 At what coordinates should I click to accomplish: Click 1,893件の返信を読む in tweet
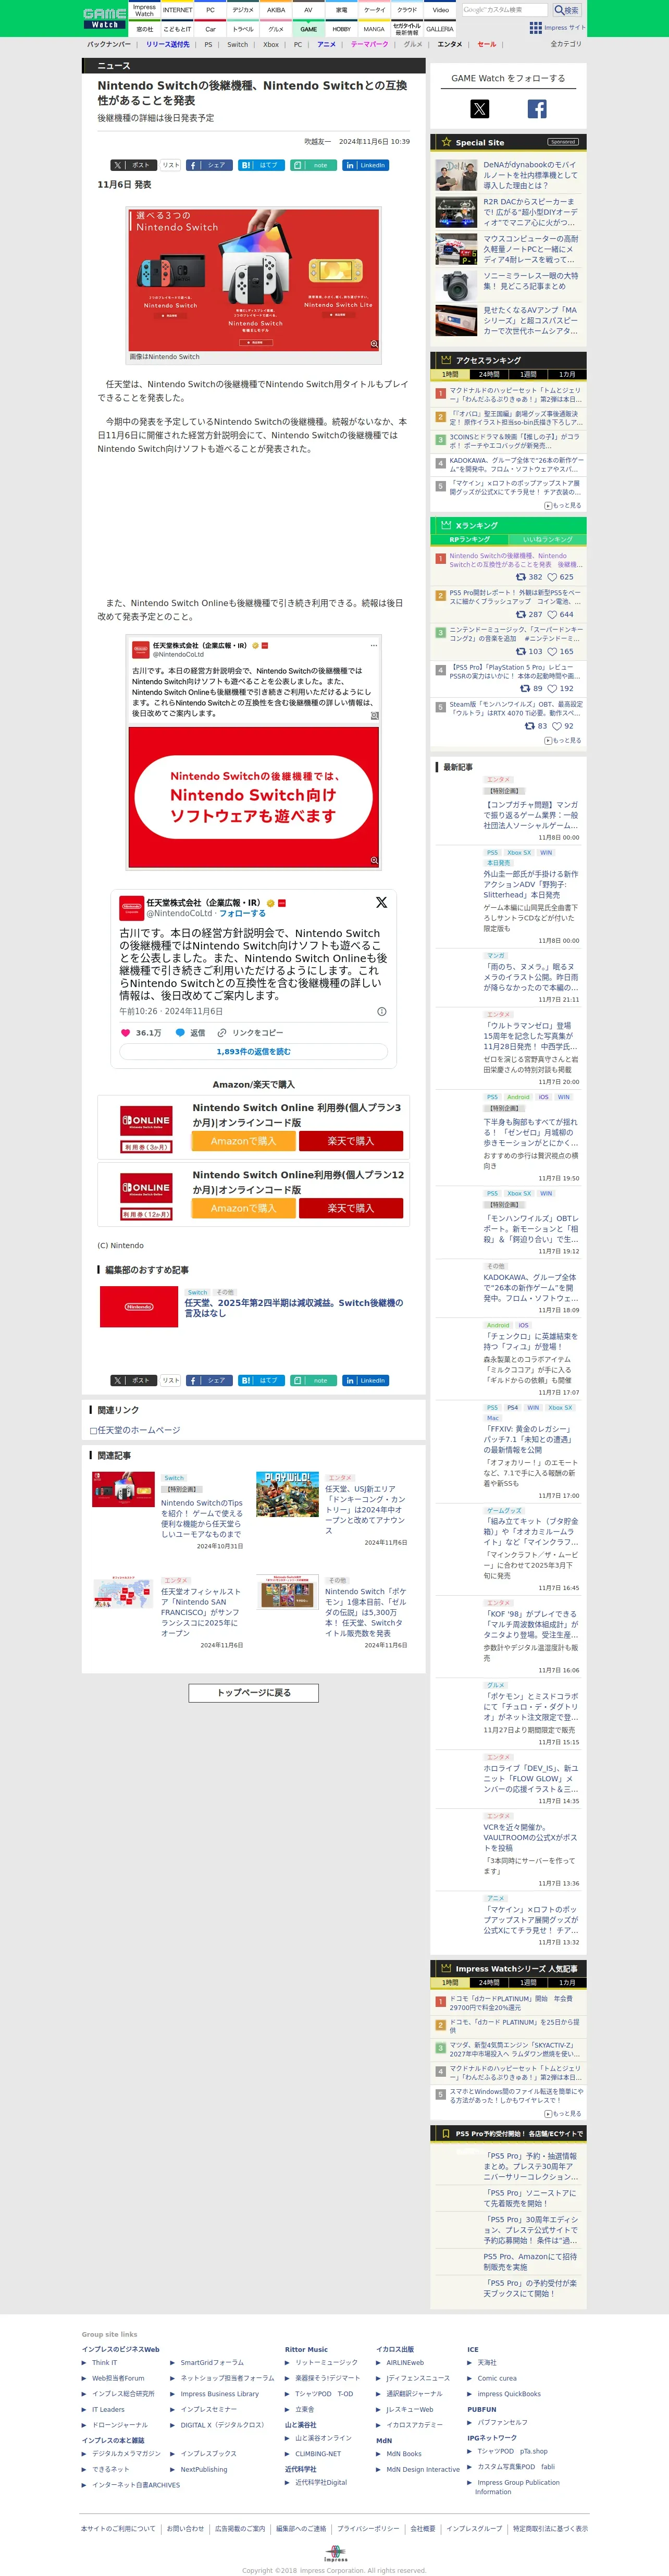point(254,1052)
